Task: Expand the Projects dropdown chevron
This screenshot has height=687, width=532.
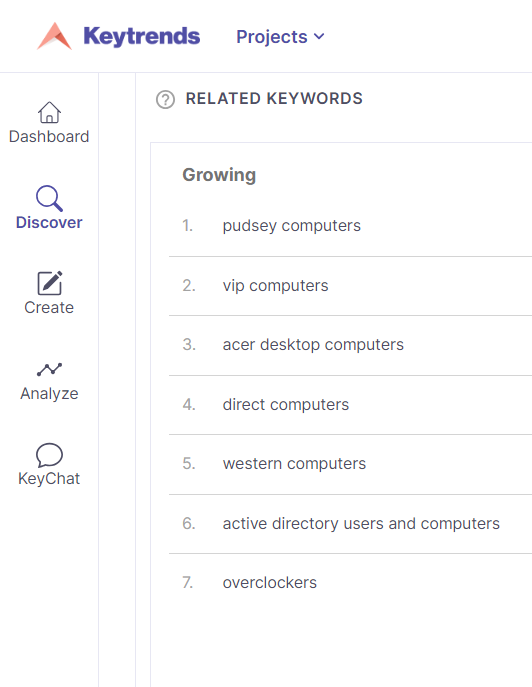Action: (x=319, y=36)
